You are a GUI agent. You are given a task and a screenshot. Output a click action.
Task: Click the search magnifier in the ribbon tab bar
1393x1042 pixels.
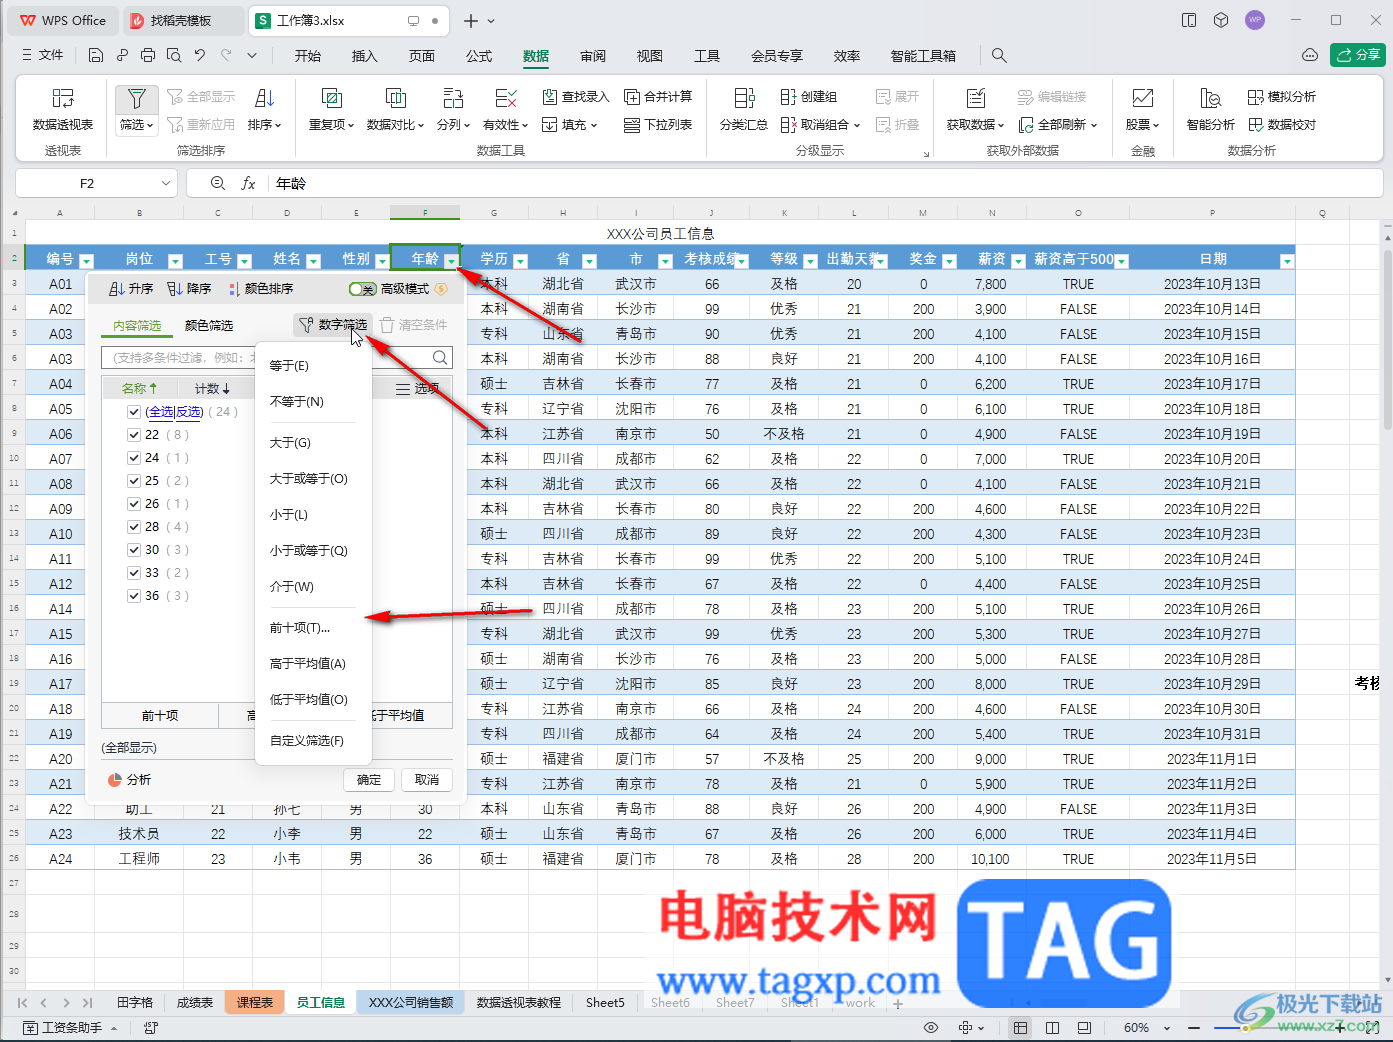tap(999, 56)
